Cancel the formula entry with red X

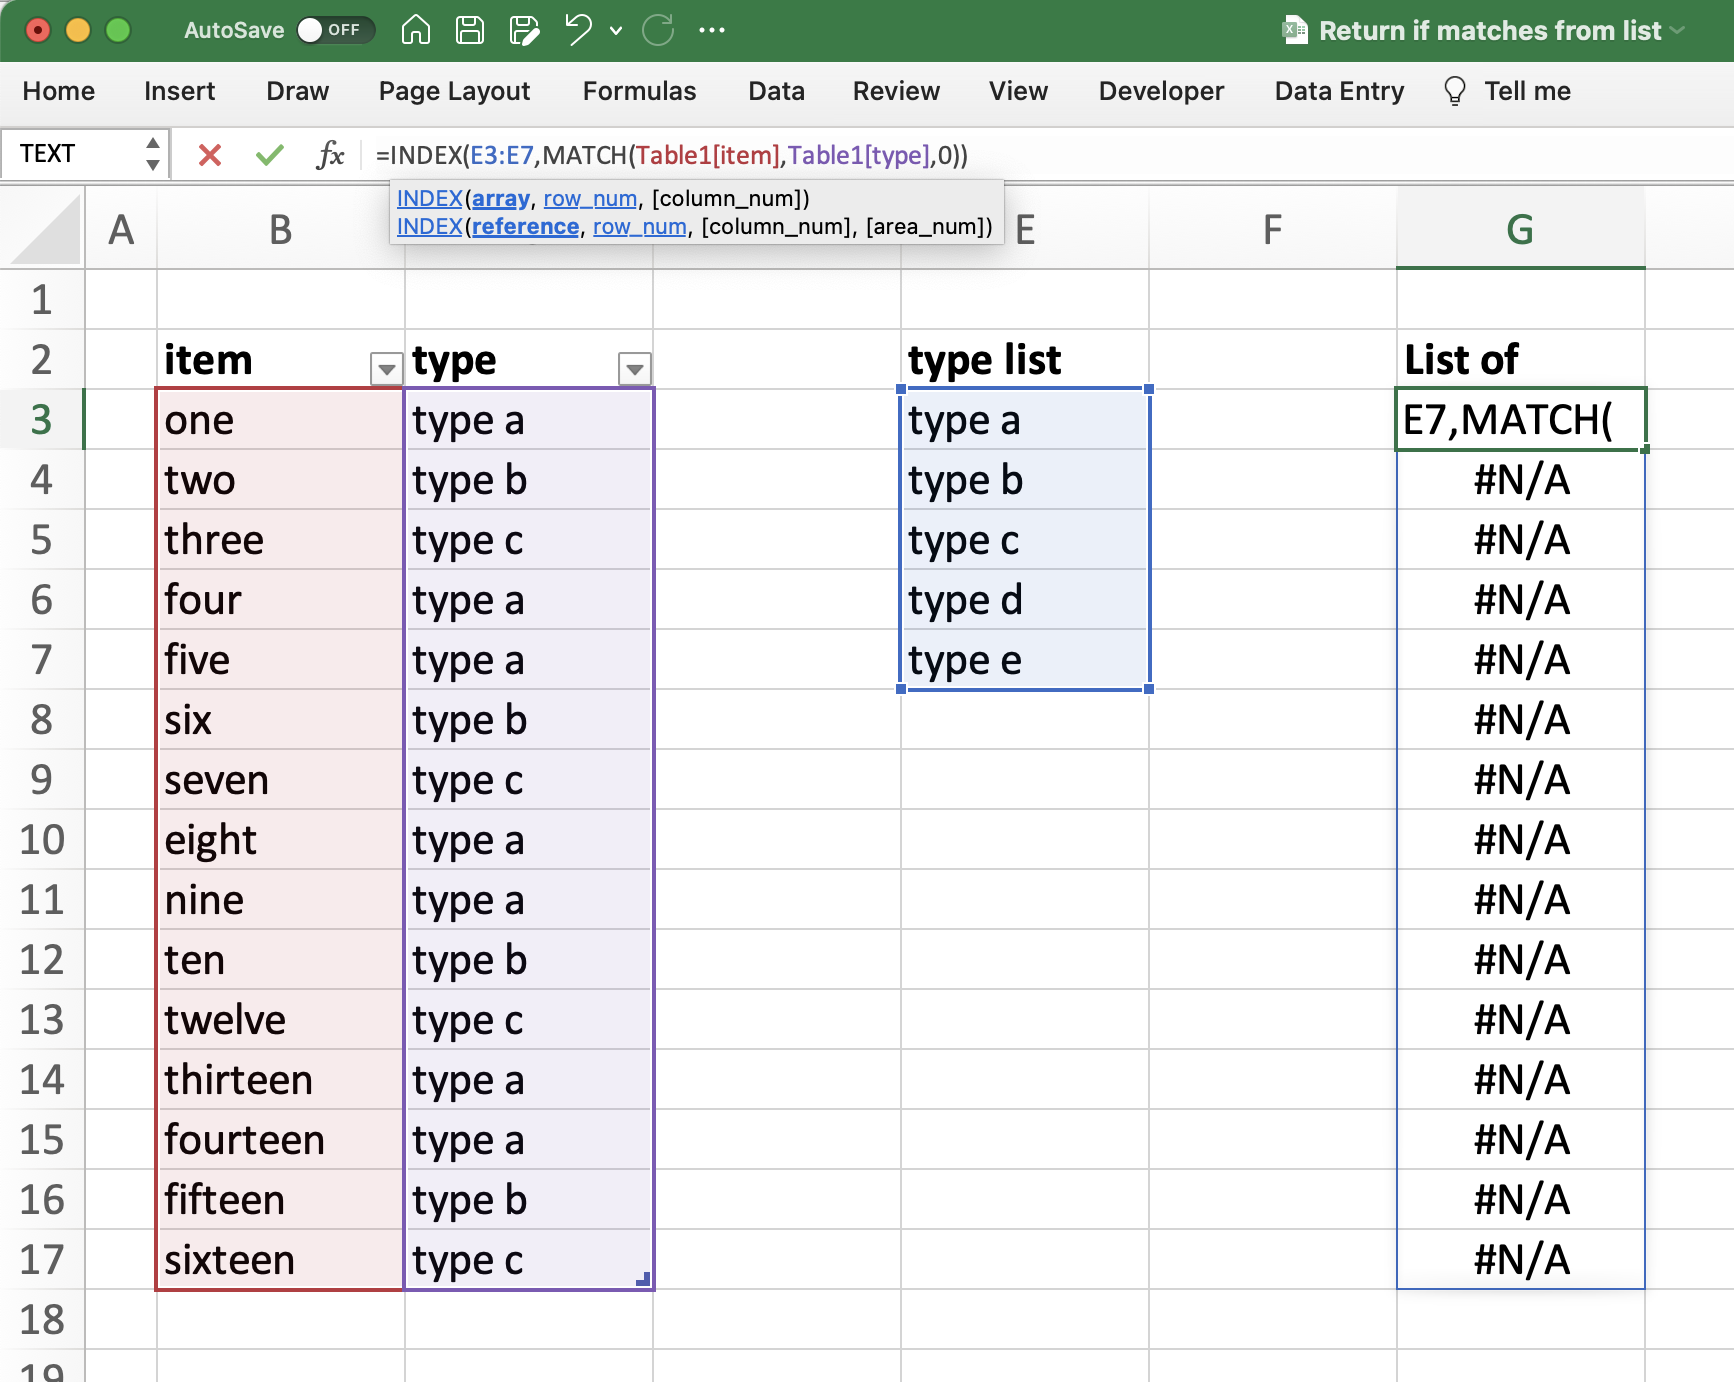click(210, 154)
